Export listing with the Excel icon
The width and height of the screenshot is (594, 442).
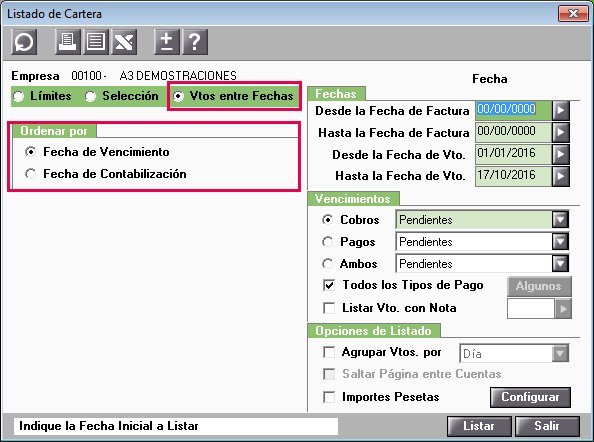click(x=124, y=42)
